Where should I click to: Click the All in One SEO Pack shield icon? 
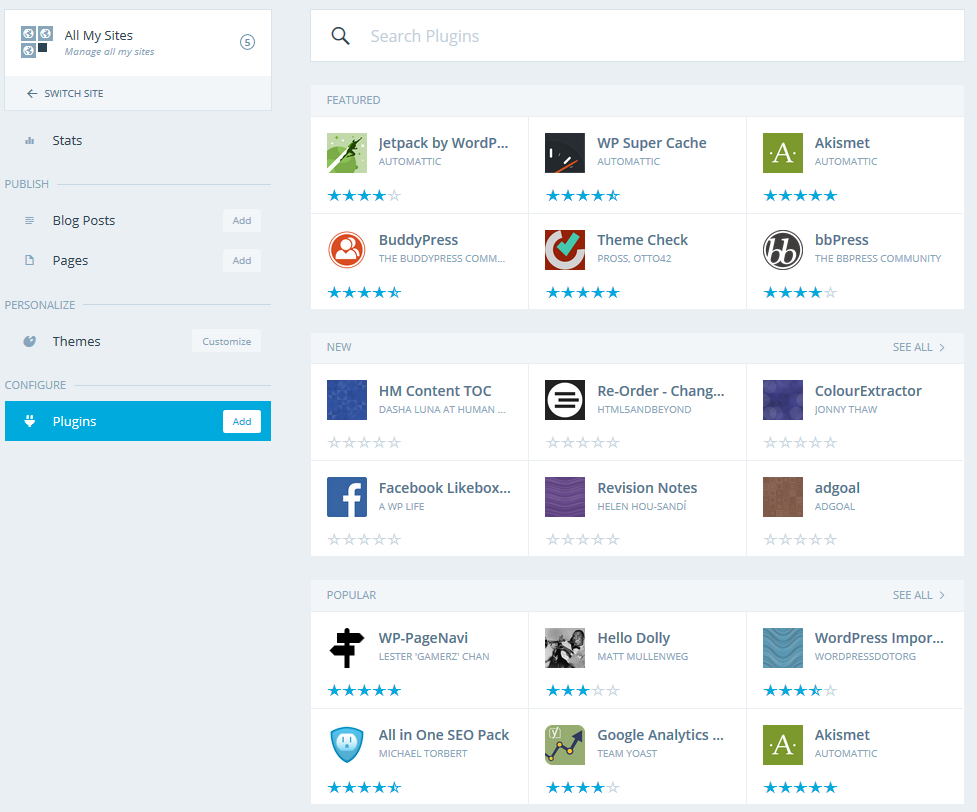pyautogui.click(x=347, y=745)
